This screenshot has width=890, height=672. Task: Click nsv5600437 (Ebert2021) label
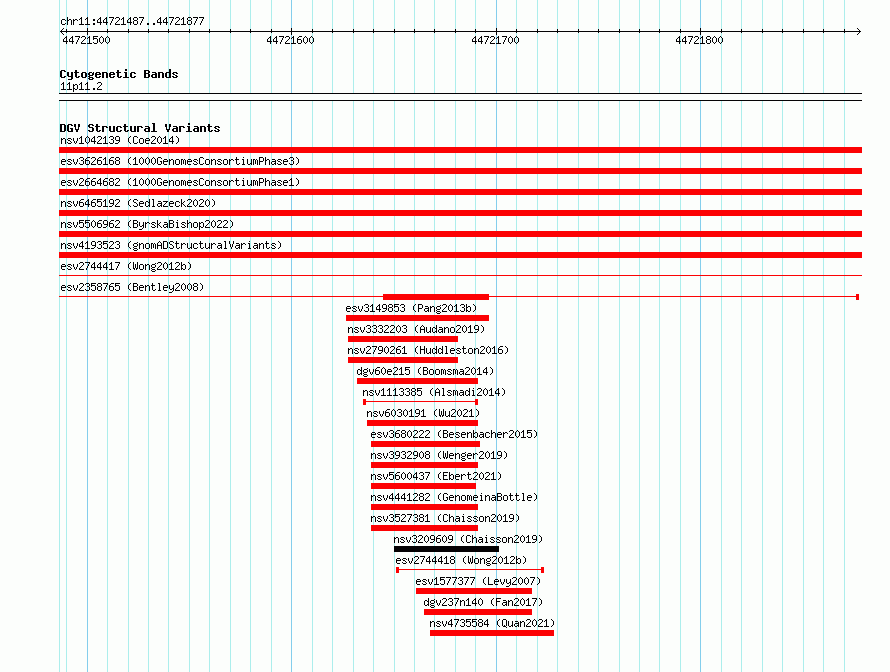tap(436, 476)
